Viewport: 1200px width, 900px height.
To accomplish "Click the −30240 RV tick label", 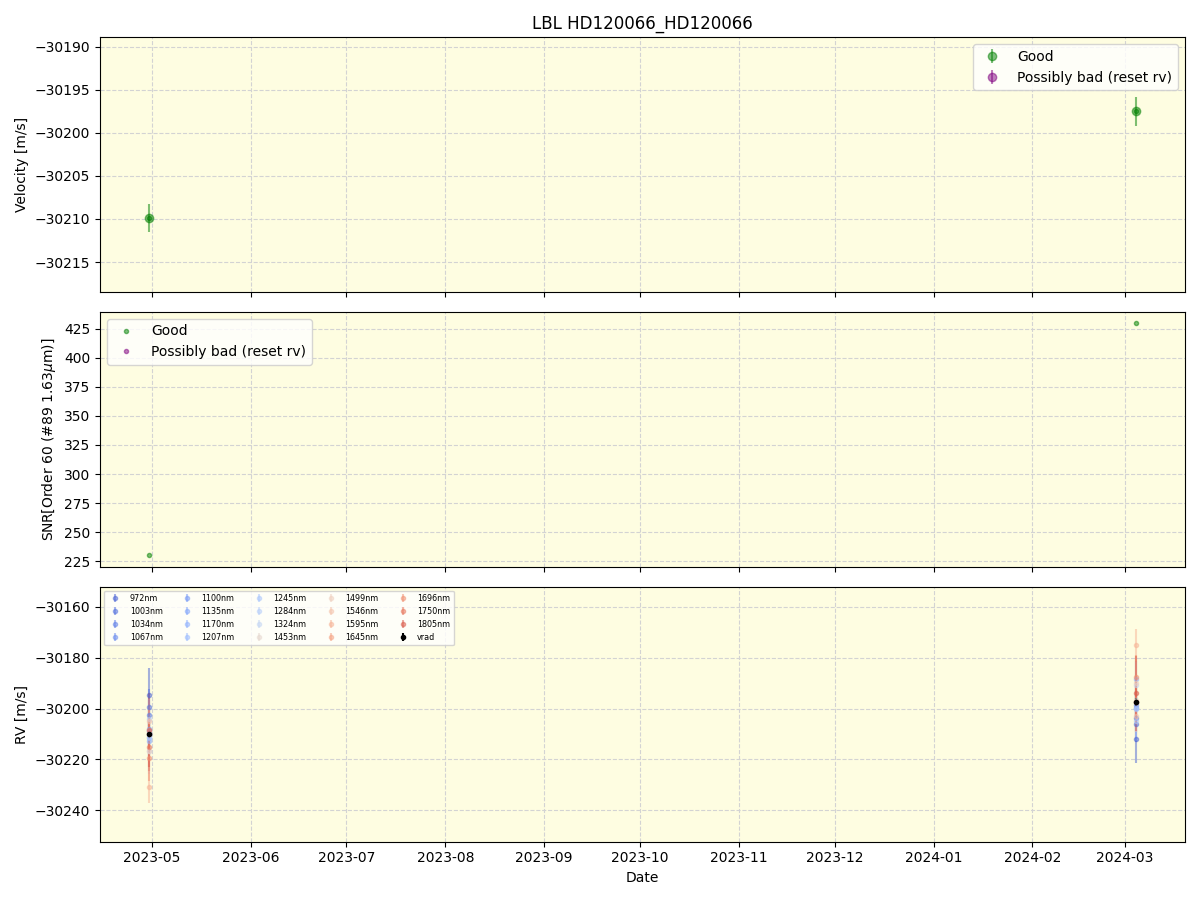I will (64, 811).
